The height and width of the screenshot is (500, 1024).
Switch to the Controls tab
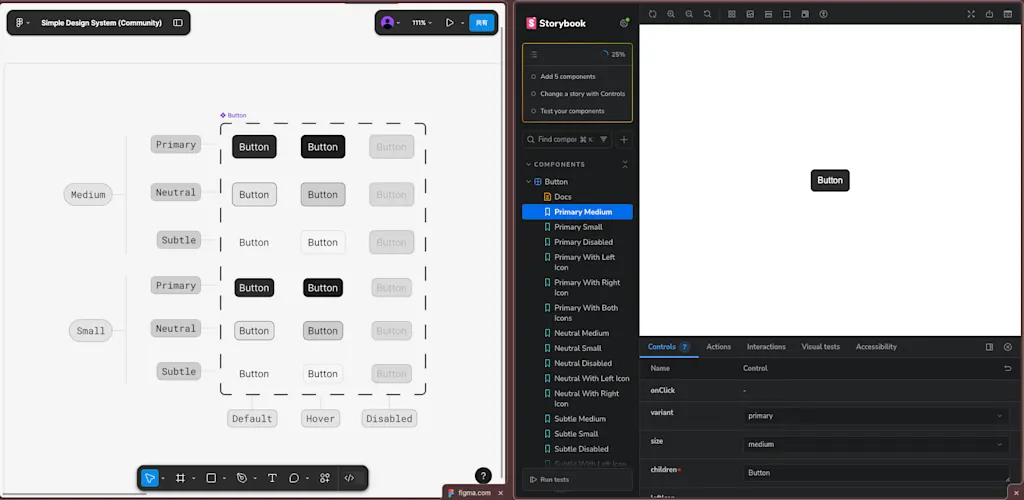pos(668,347)
